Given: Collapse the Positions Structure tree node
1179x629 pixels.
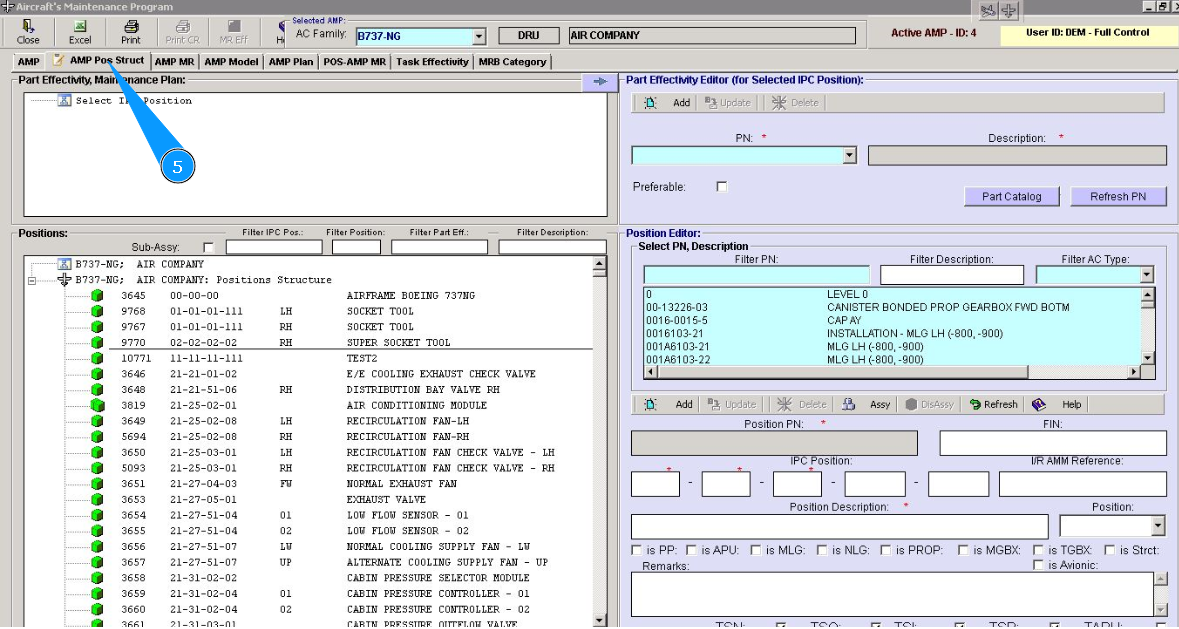Looking at the screenshot, I should pyautogui.click(x=33, y=280).
